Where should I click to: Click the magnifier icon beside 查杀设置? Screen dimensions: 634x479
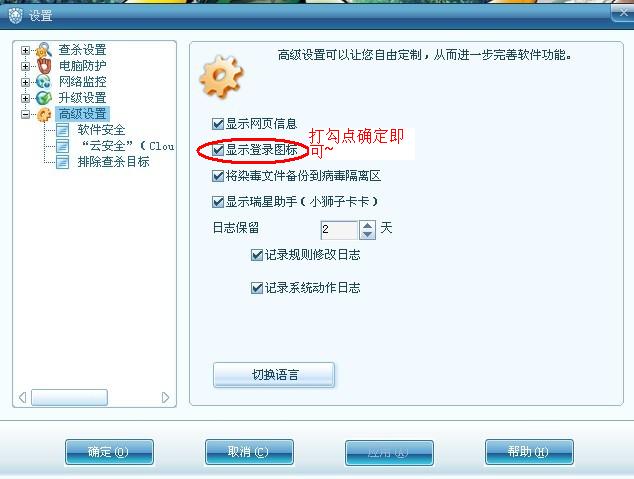click(x=44, y=50)
